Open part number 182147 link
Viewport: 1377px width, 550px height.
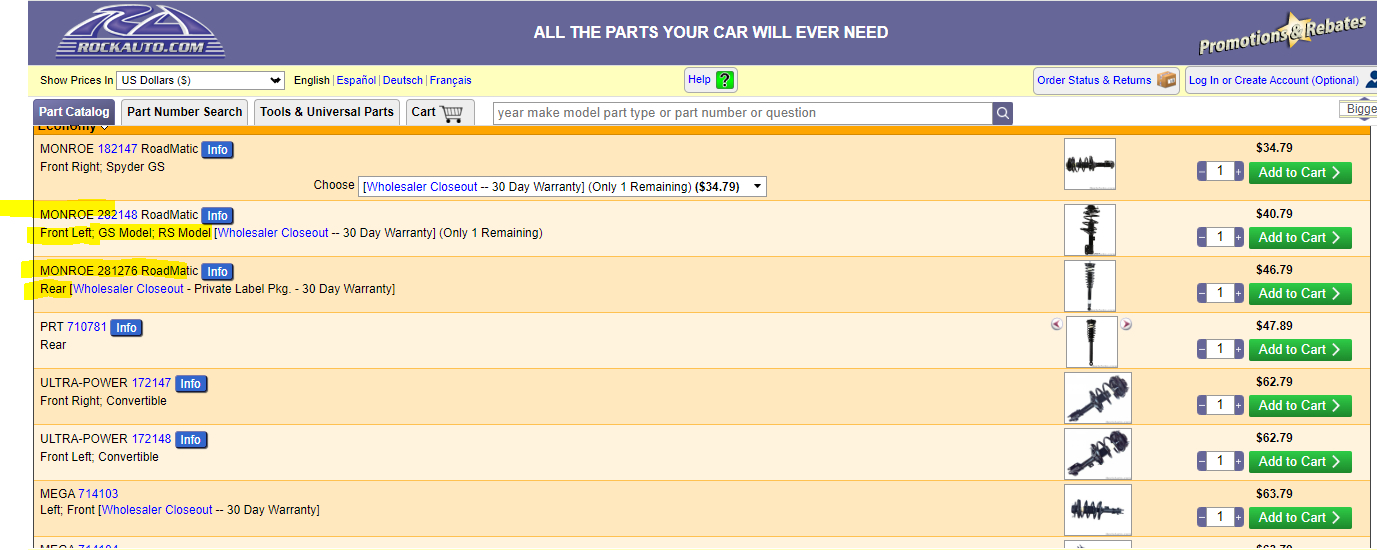(x=117, y=149)
